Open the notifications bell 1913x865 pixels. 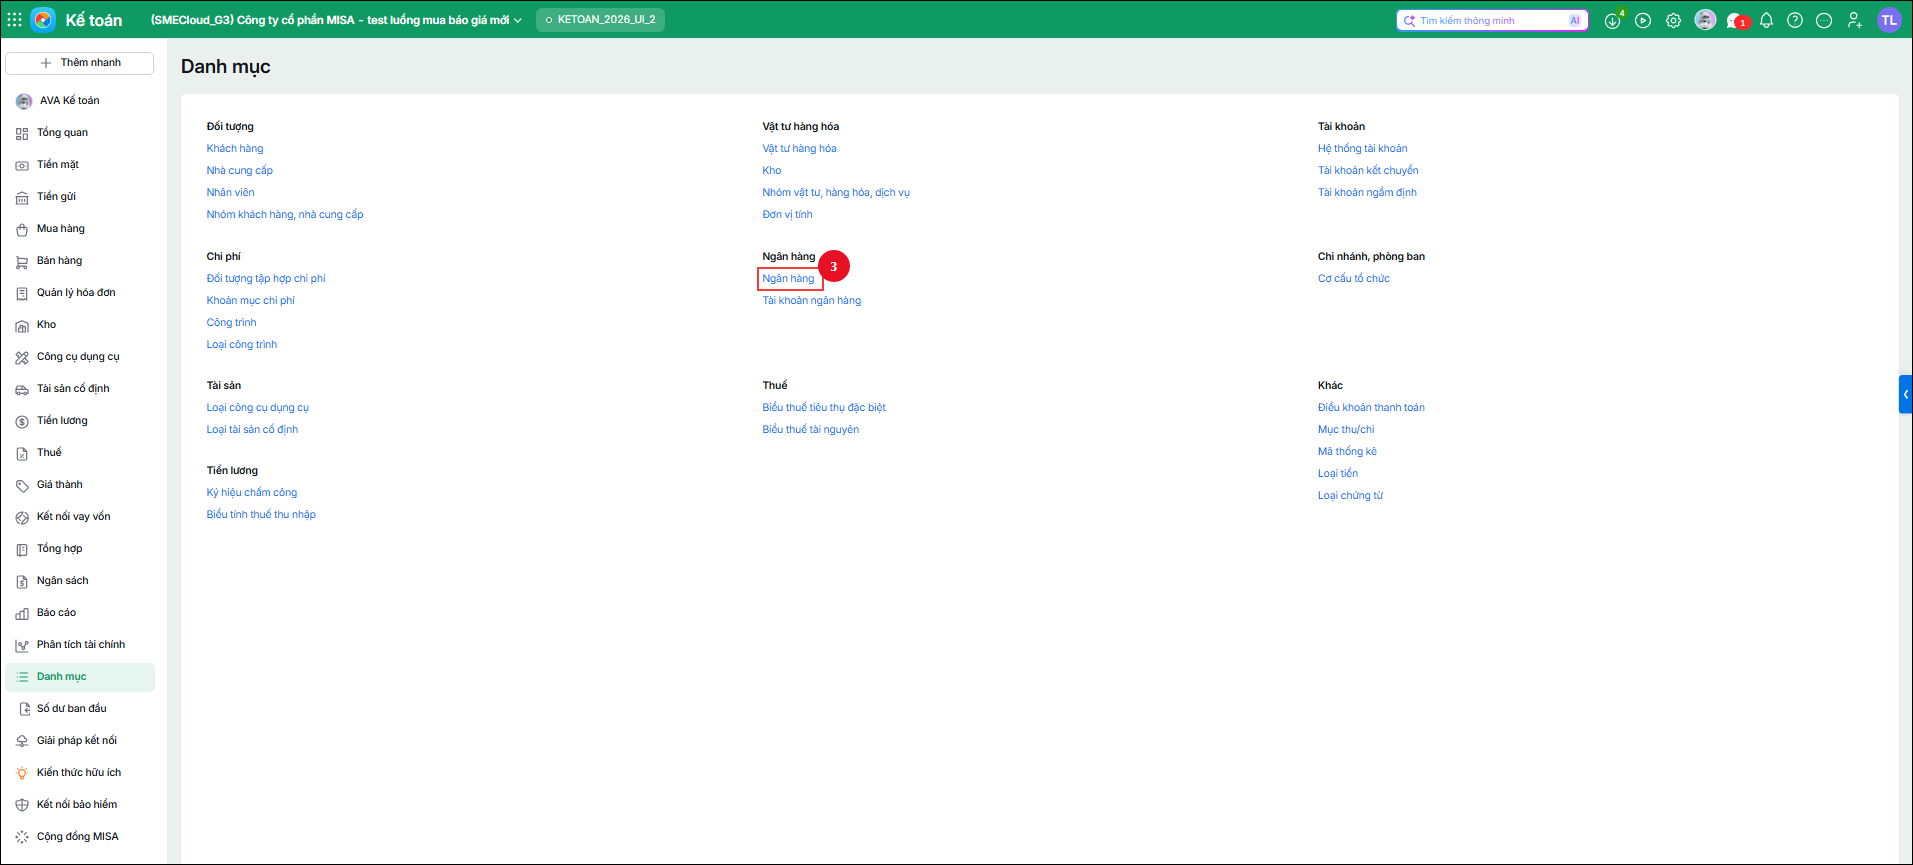[x=1766, y=20]
